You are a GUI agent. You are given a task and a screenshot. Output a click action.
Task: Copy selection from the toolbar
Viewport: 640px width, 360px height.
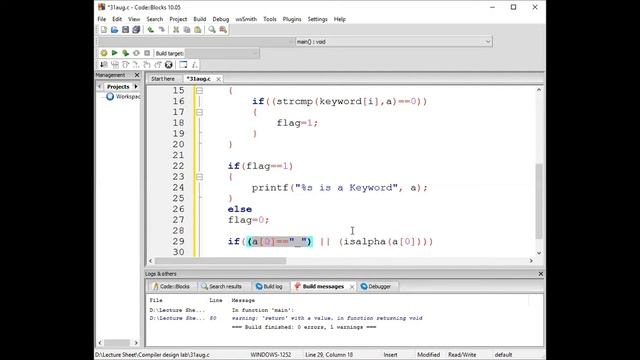[x=187, y=30]
